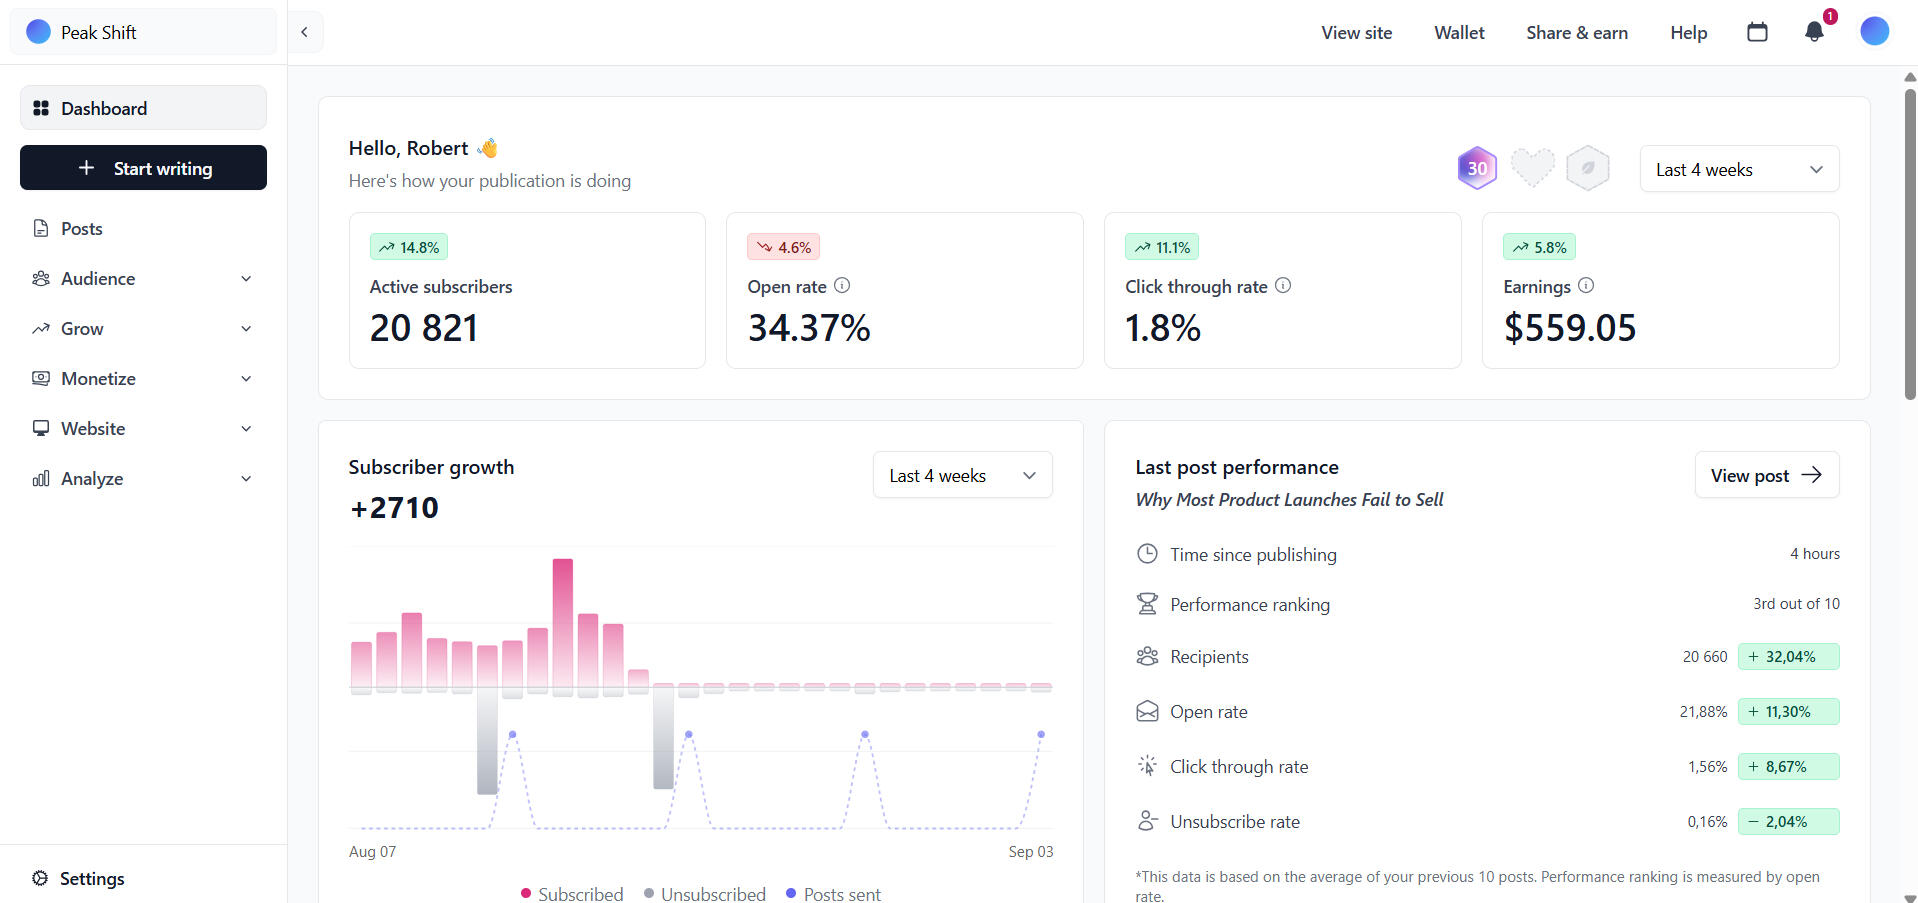
Task: Click the heart achievement badge
Action: (x=1532, y=168)
